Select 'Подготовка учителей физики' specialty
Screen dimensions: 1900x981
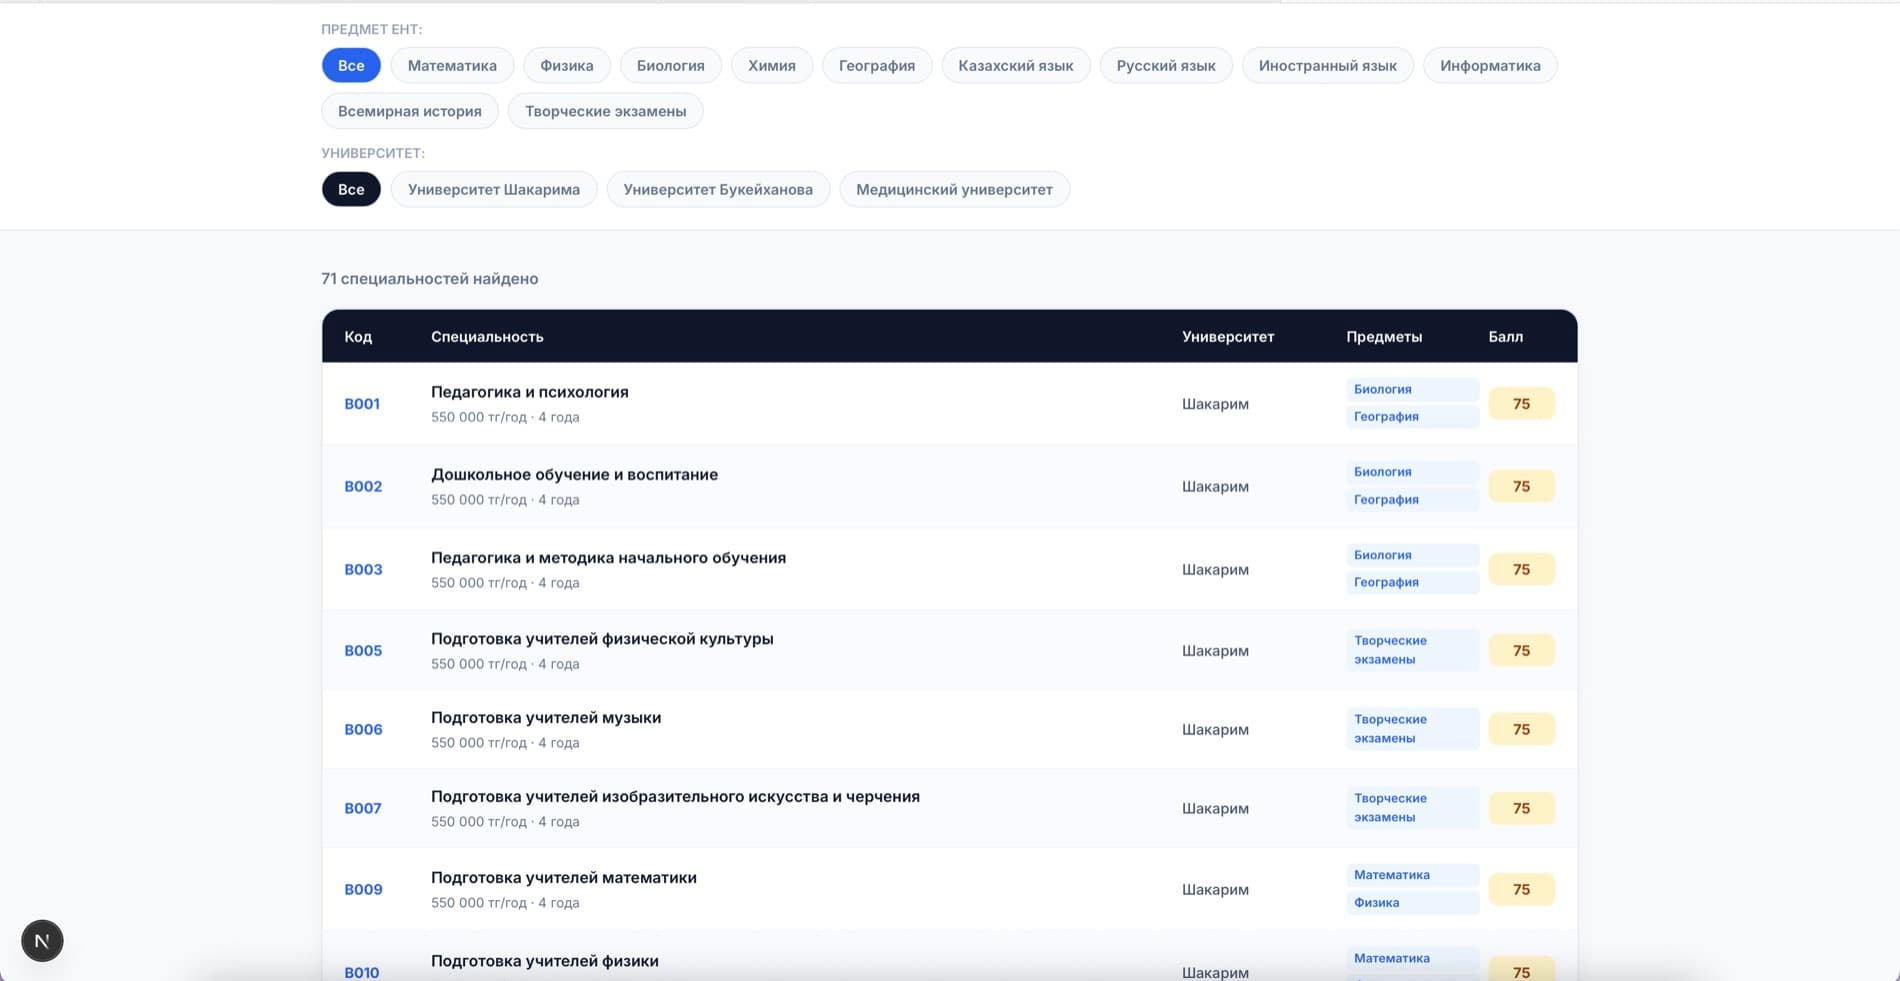tap(545, 961)
